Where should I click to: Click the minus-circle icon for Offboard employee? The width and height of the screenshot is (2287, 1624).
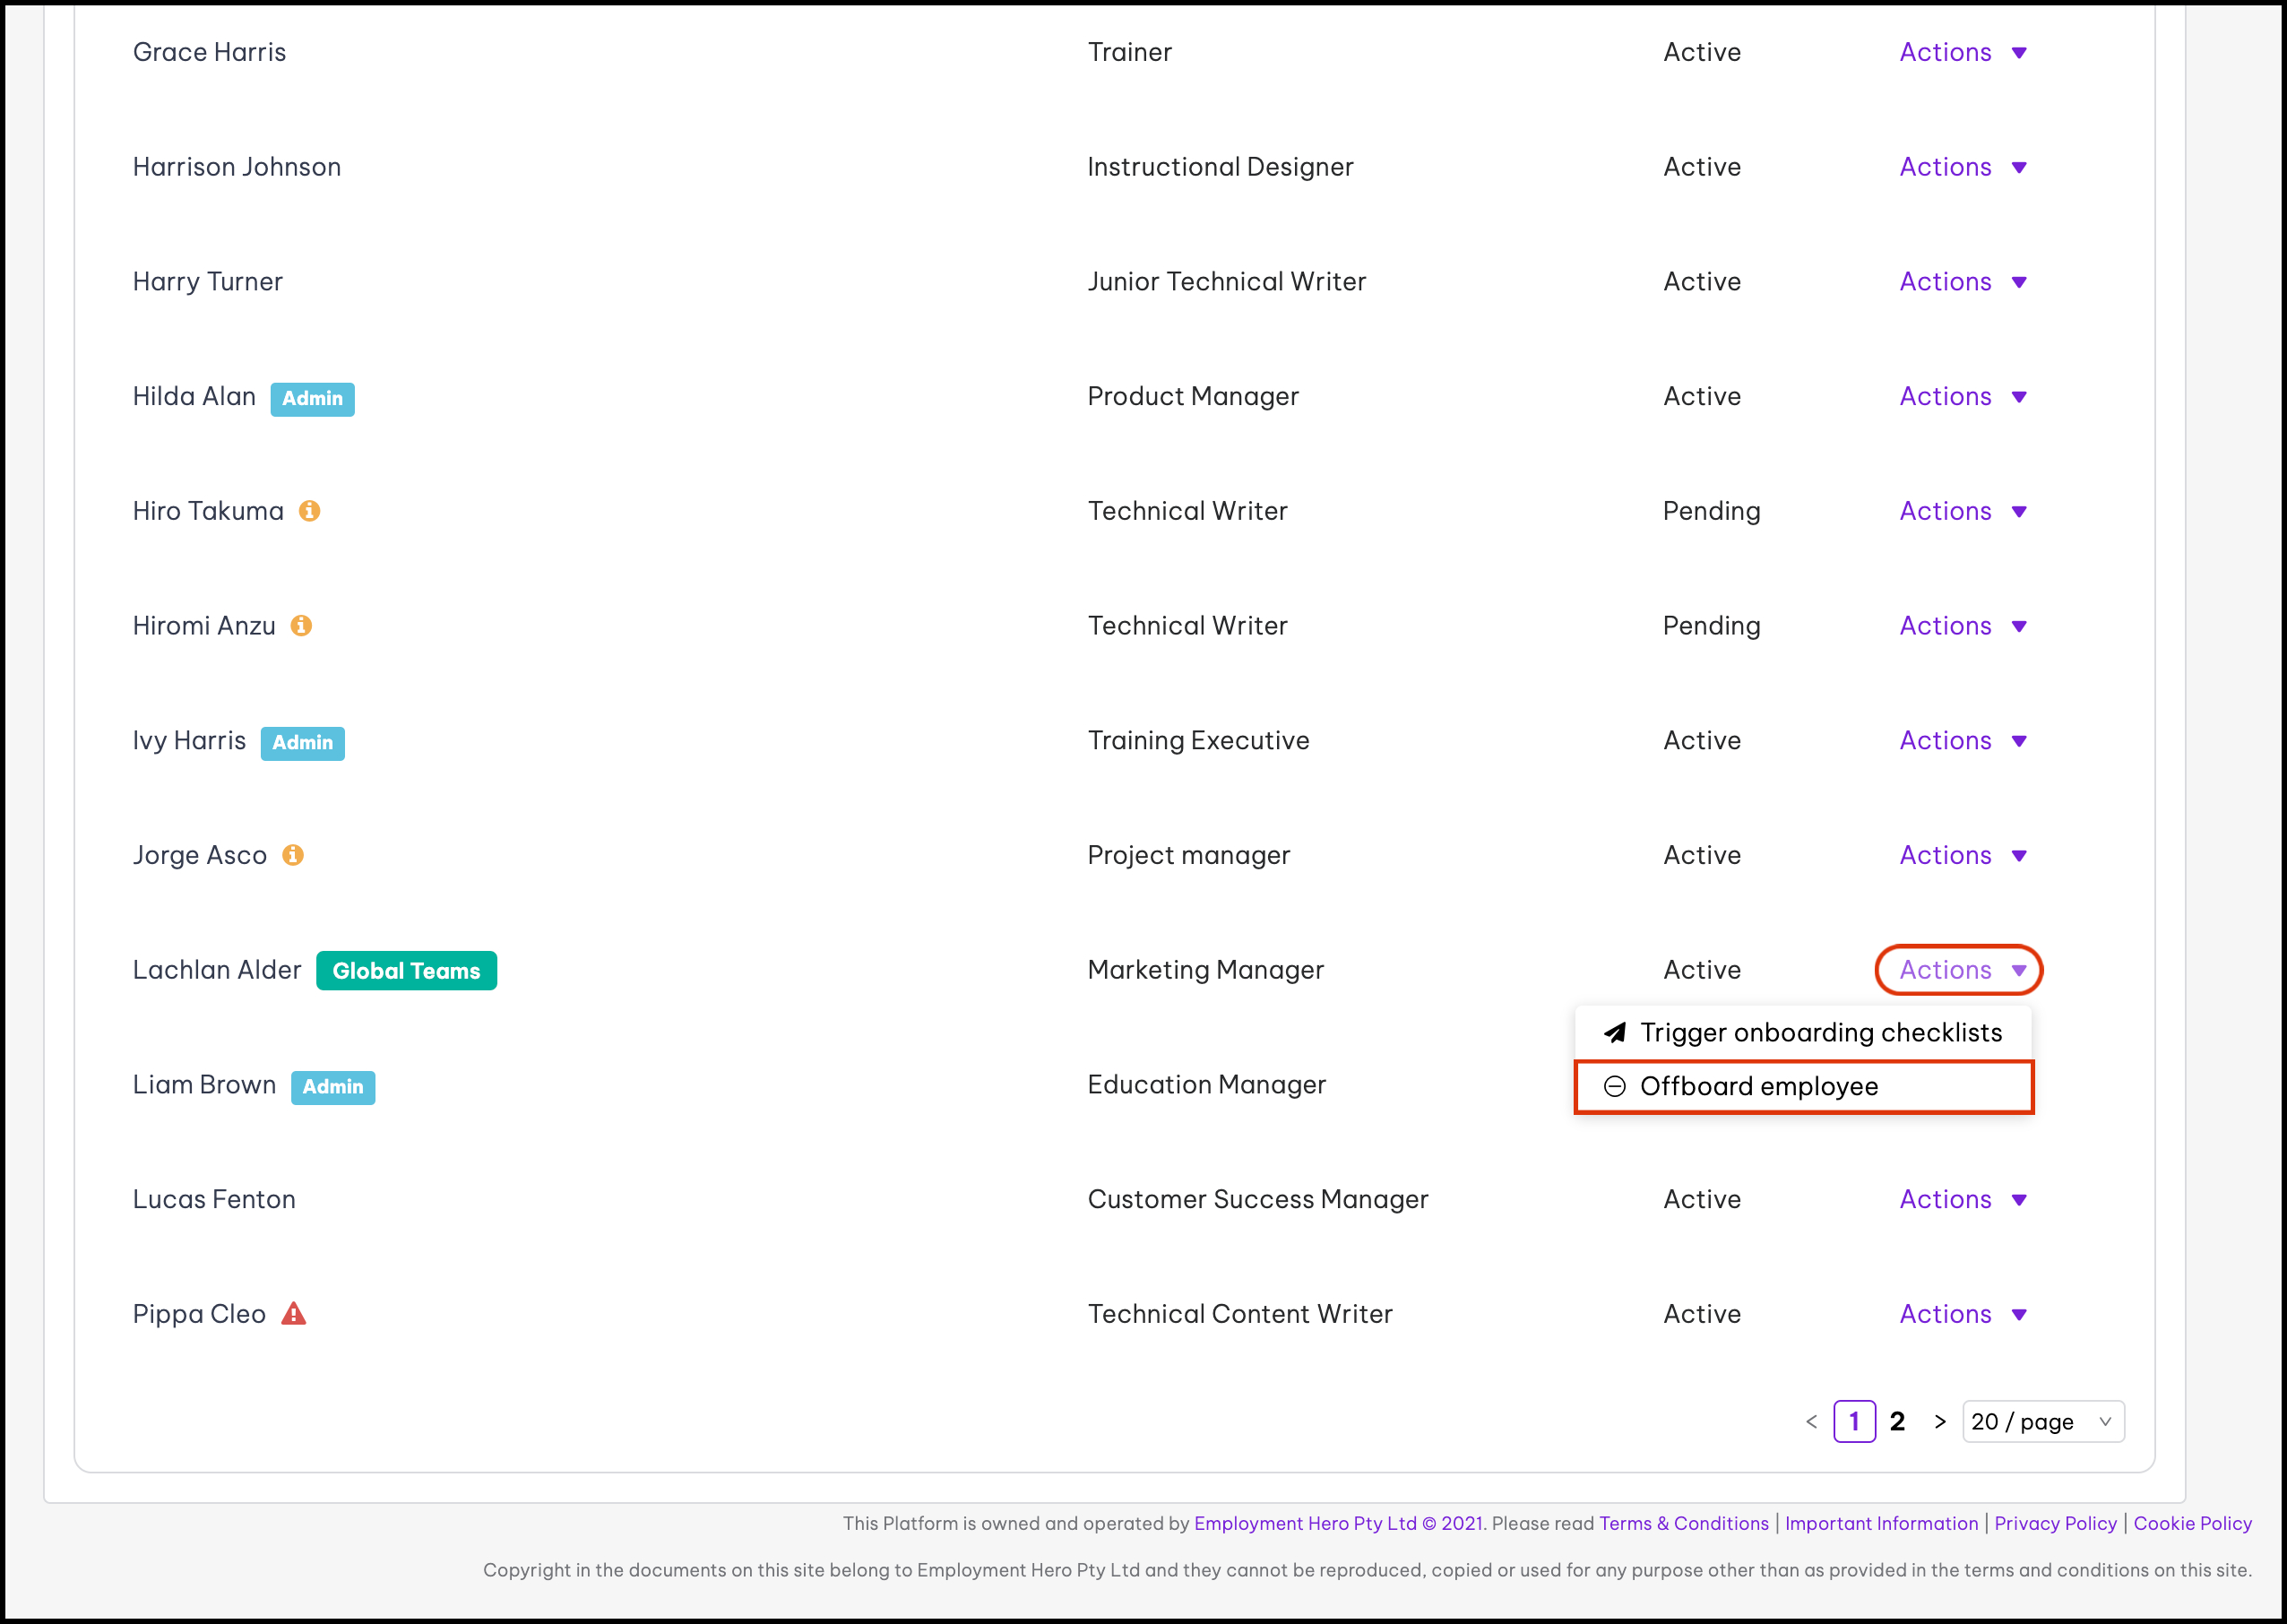[x=1615, y=1086]
